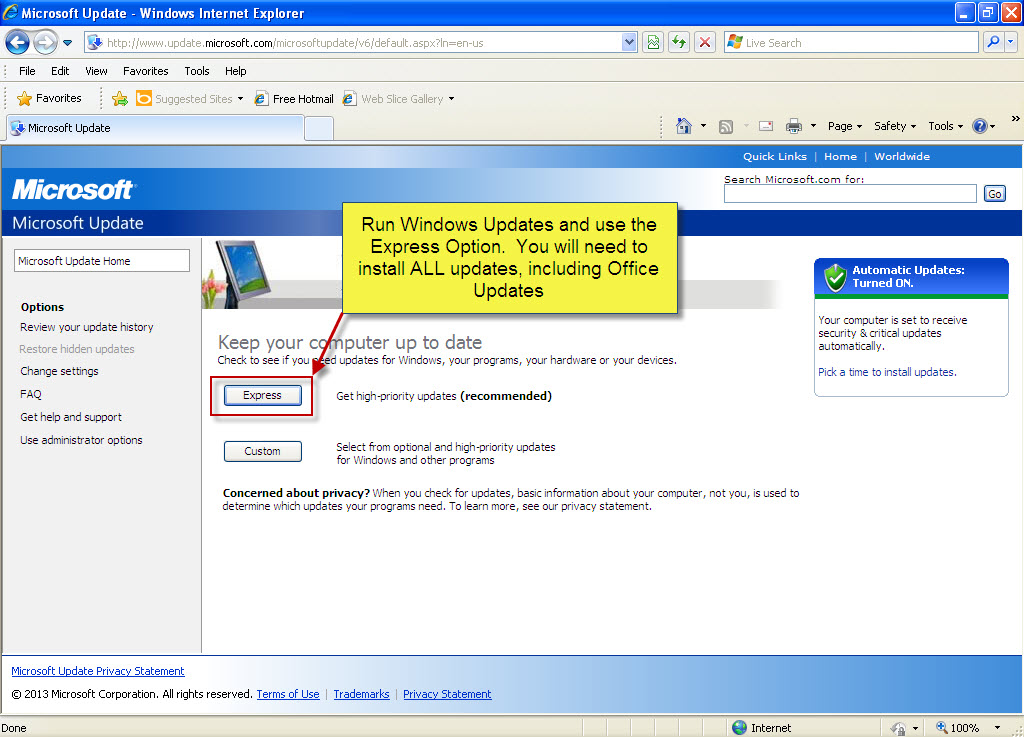Click the Add to Favorites Bar icon
This screenshot has height=737, width=1024.
click(120, 99)
